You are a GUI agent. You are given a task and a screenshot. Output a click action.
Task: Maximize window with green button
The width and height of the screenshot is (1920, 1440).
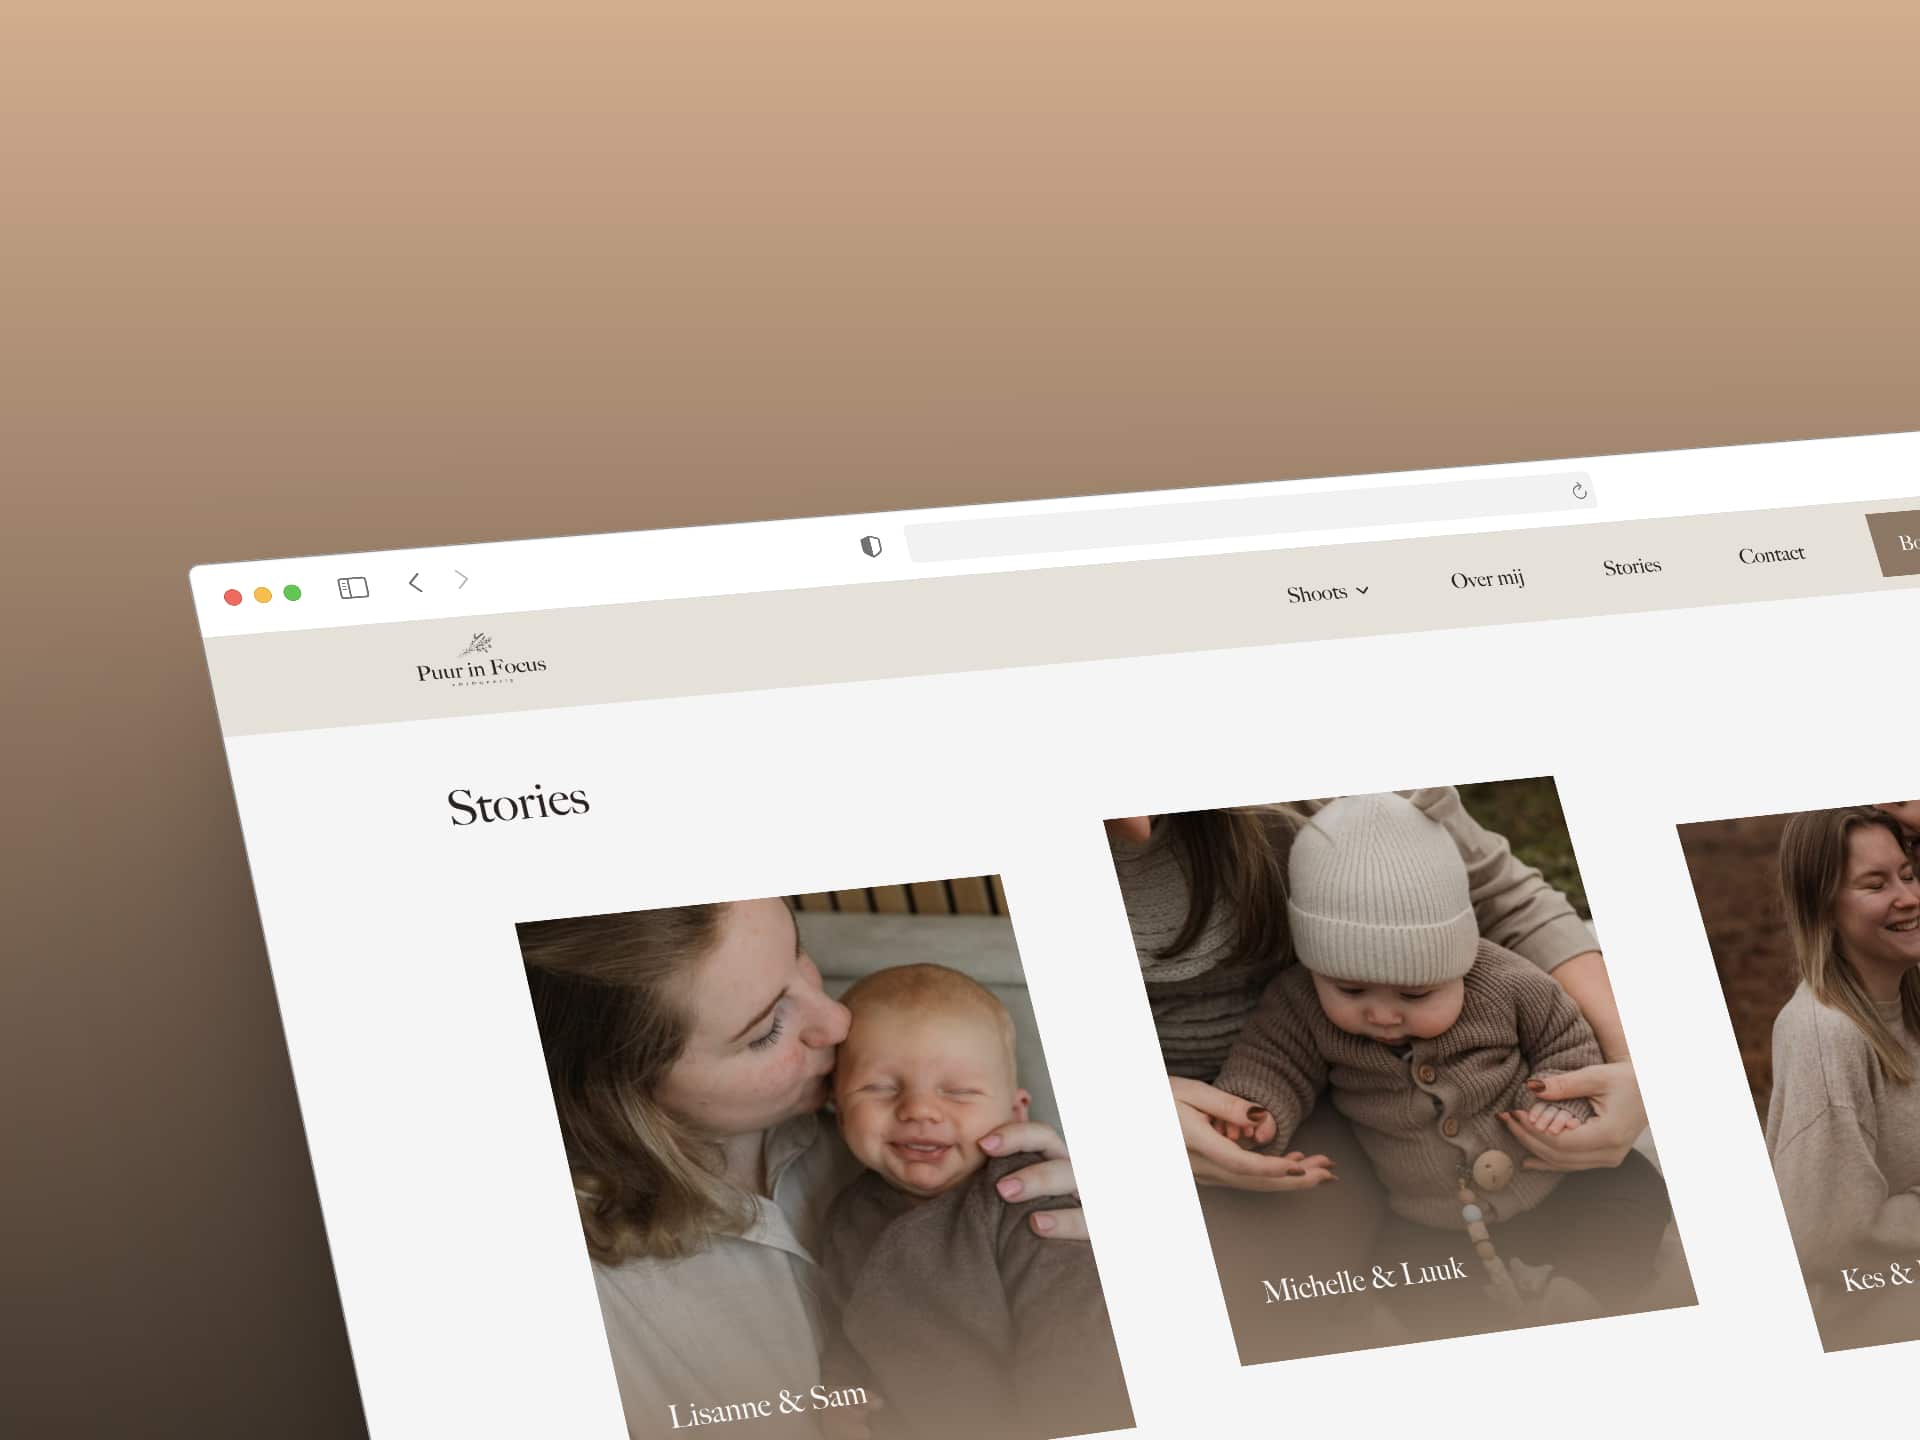point(292,593)
